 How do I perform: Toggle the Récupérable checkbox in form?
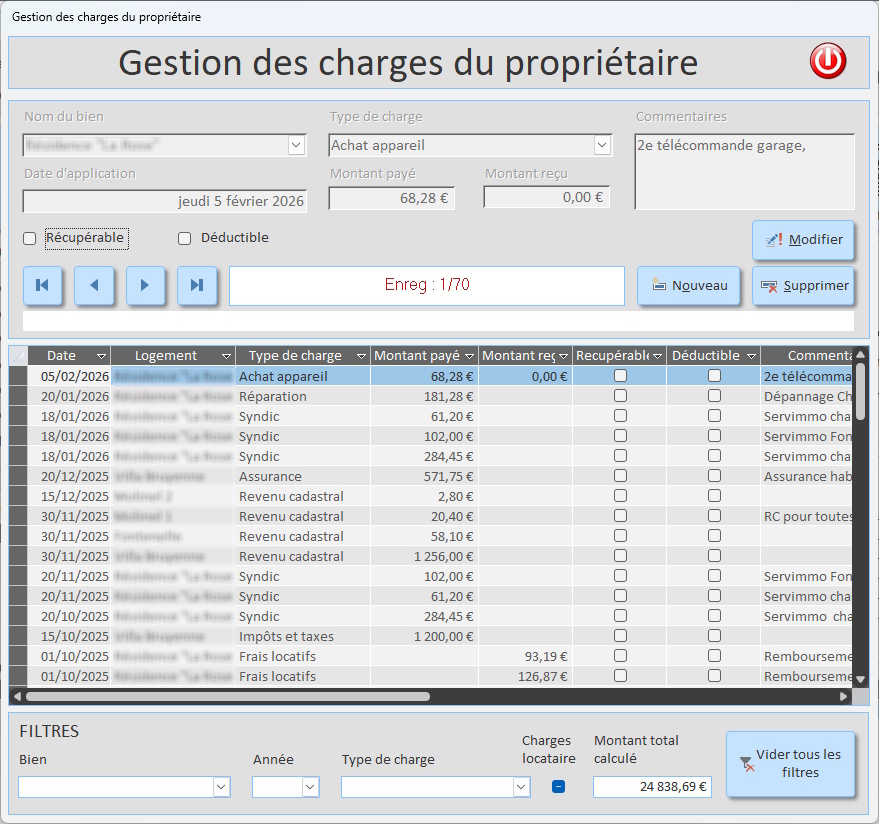pos(30,239)
